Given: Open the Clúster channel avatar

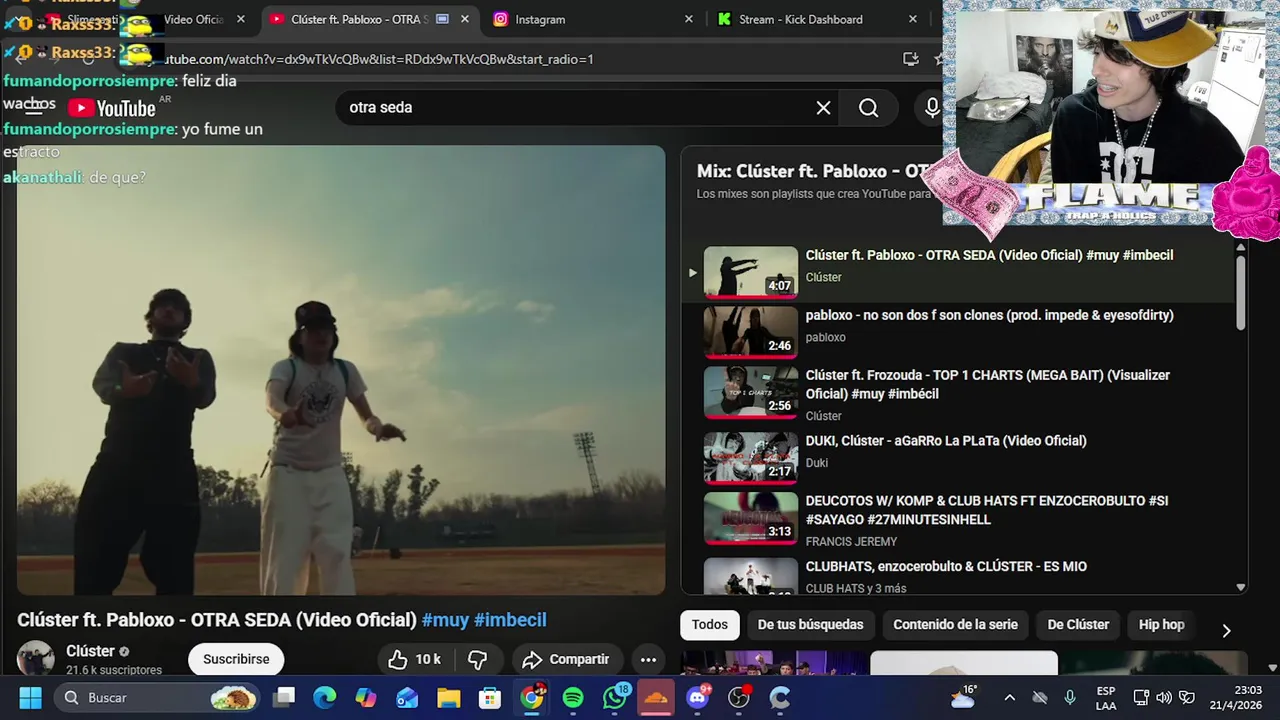Looking at the screenshot, I should pyautogui.click(x=36, y=658).
